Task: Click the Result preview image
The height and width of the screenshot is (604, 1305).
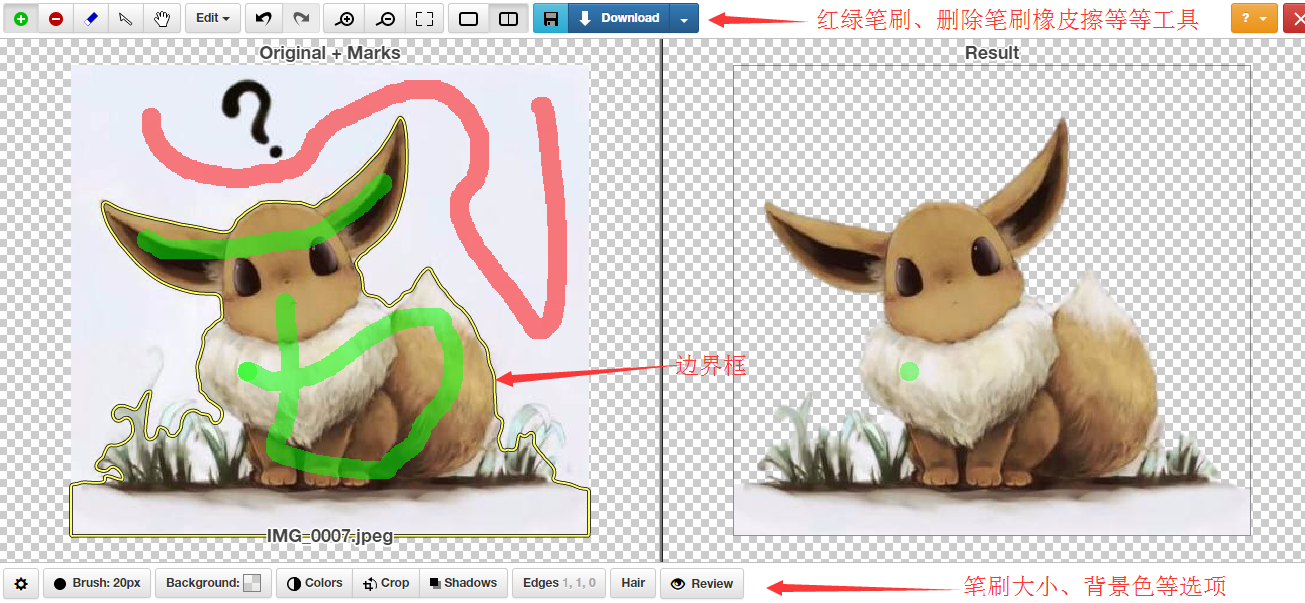Action: (992, 300)
